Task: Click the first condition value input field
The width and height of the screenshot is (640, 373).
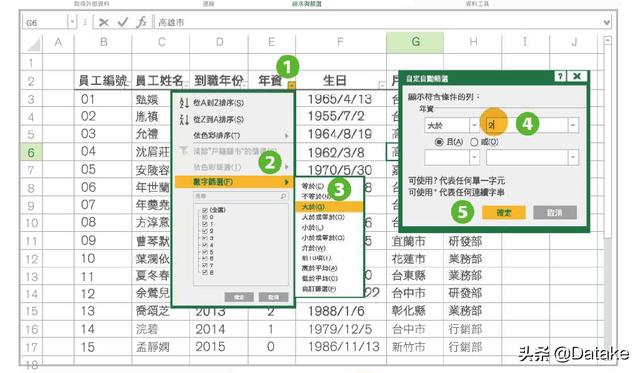Action: [527, 125]
